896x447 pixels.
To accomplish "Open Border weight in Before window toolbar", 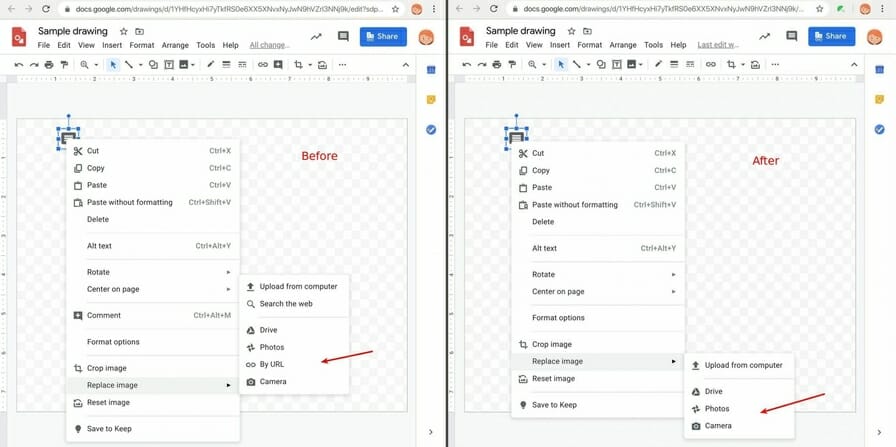I will tap(226, 65).
